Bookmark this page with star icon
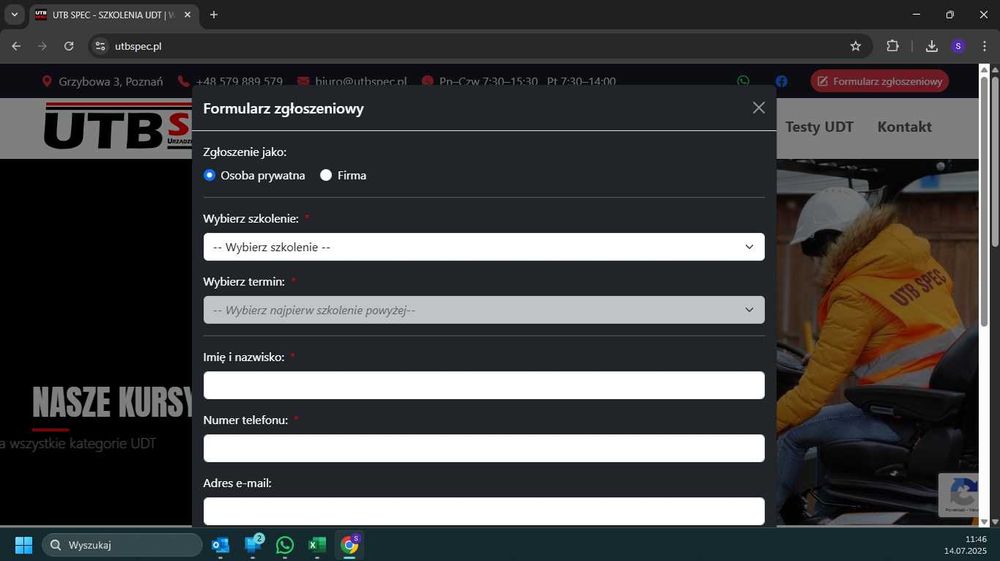This screenshot has height=561, width=1000. click(855, 46)
